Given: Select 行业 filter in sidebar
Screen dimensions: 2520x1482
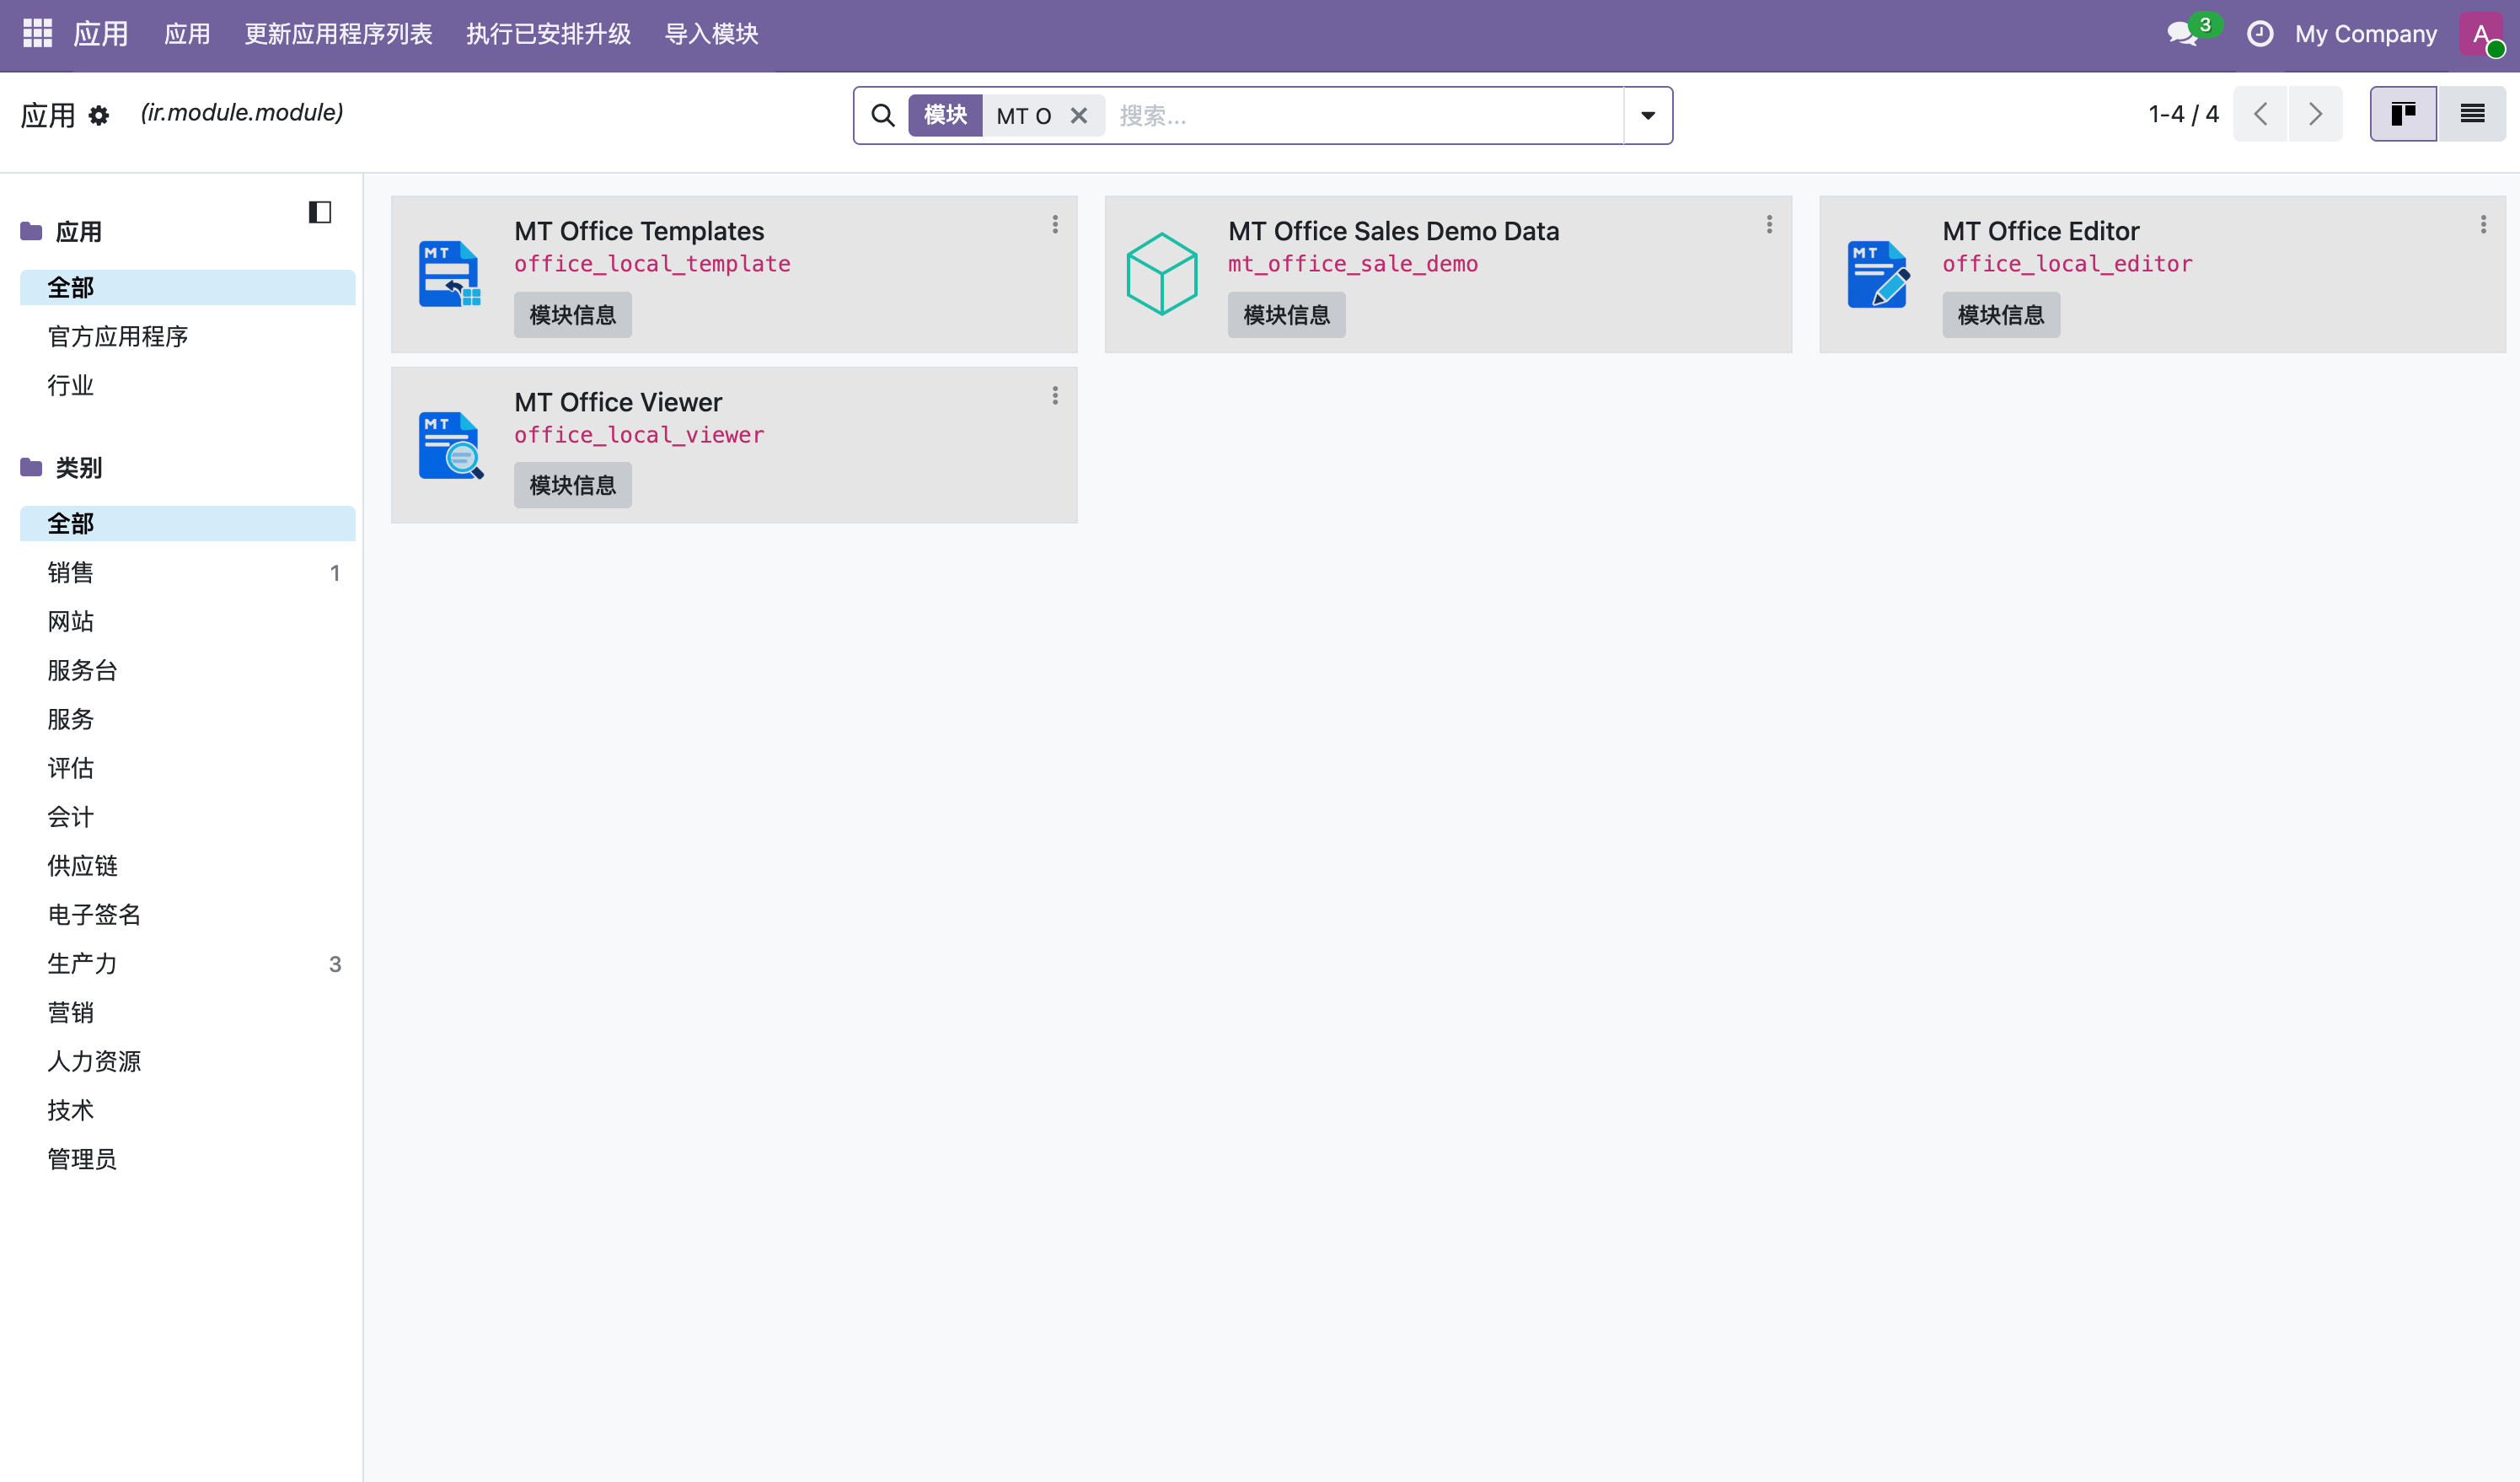Looking at the screenshot, I should [187, 385].
